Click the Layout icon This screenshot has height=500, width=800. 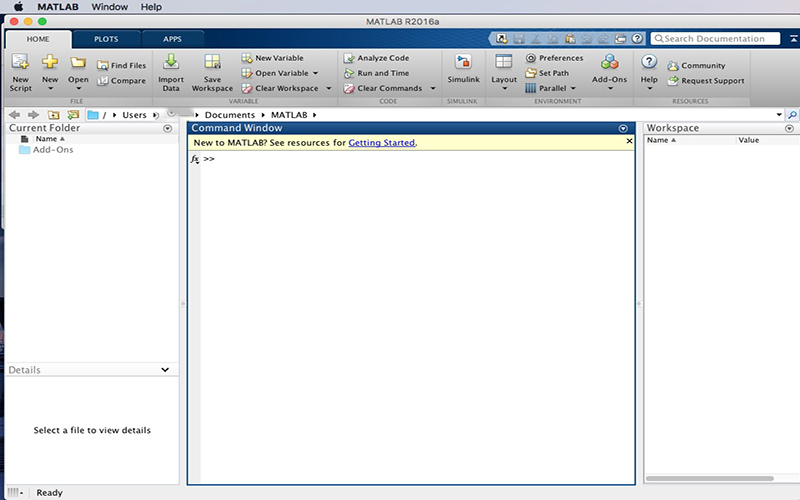(504, 62)
